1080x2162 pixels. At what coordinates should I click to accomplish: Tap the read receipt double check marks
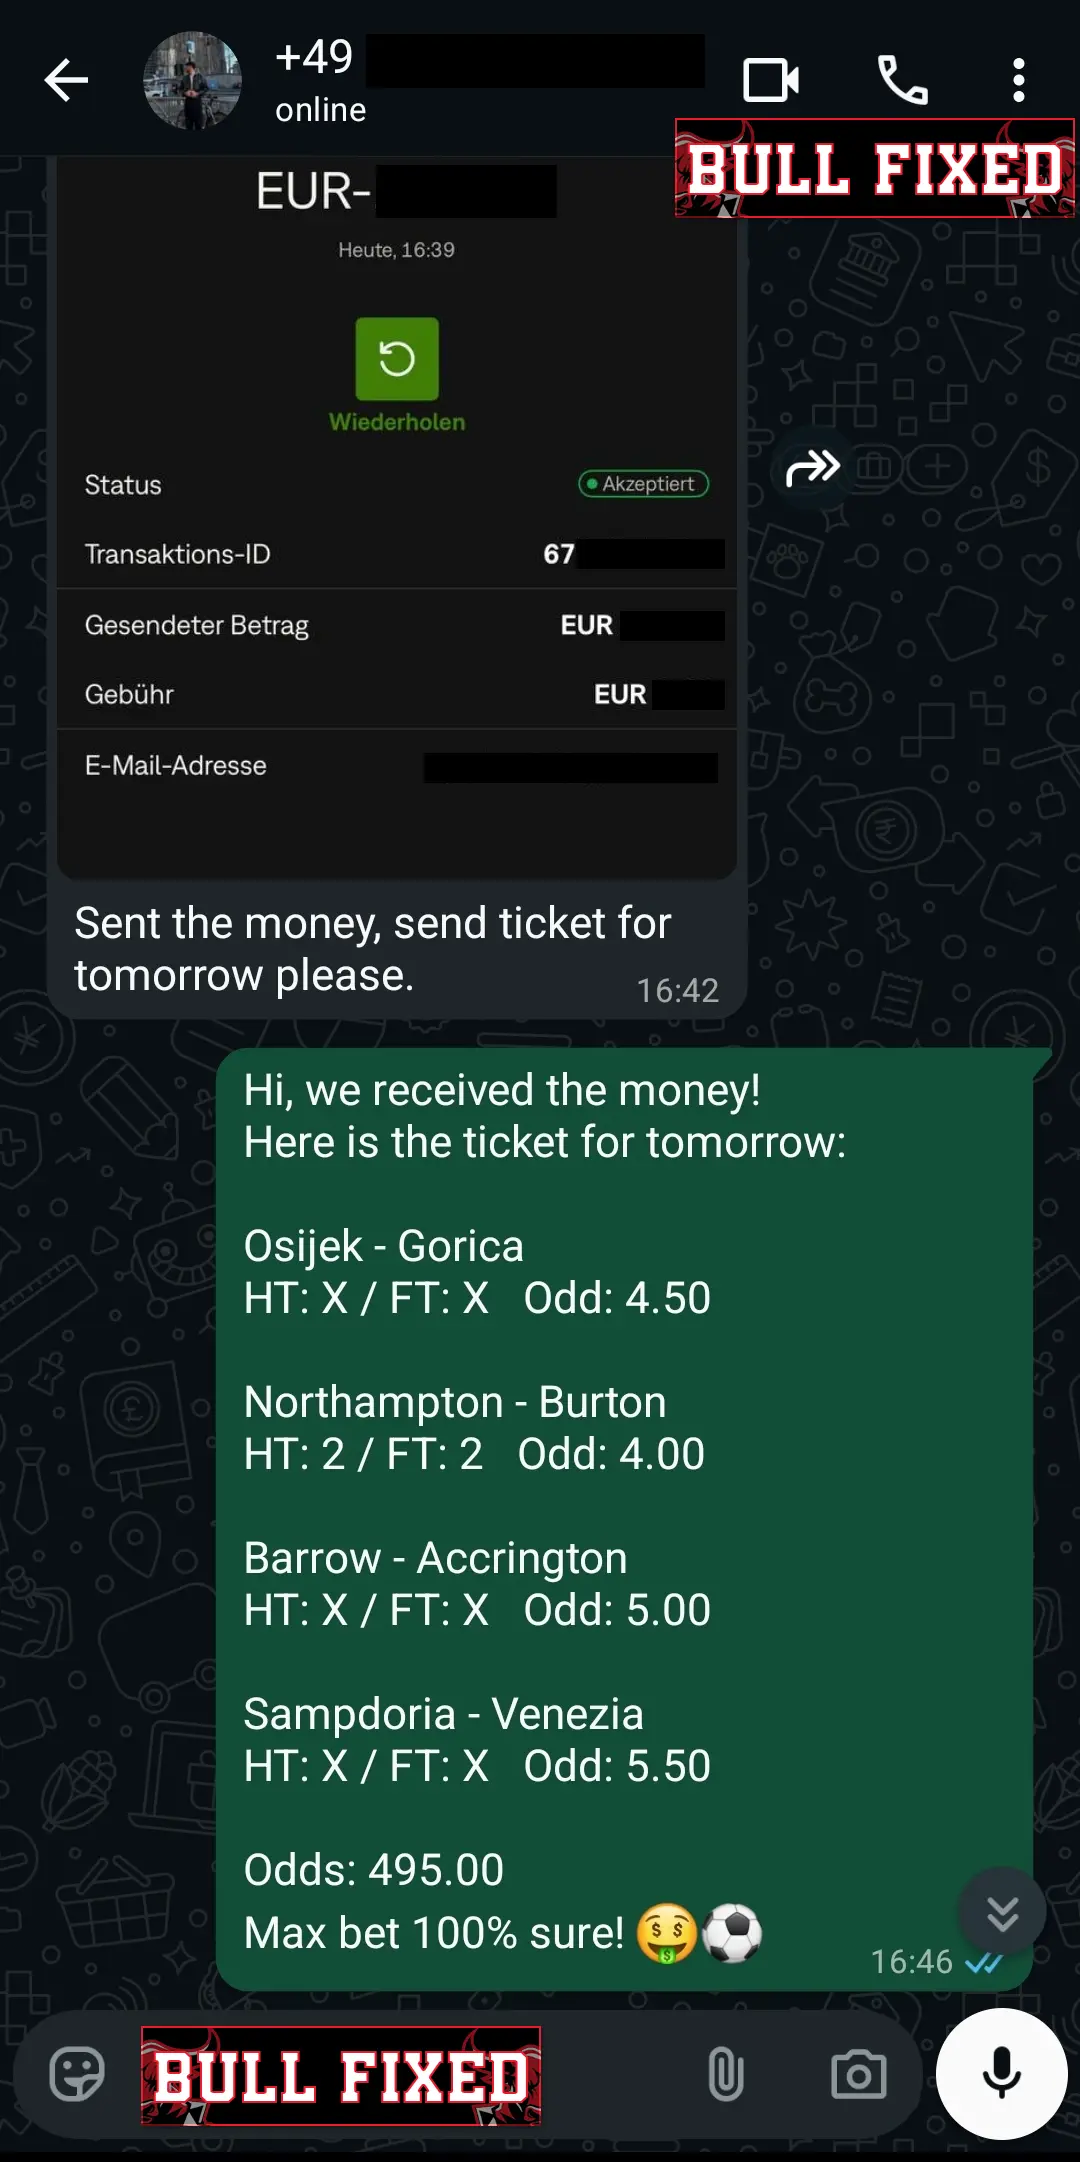click(984, 1962)
